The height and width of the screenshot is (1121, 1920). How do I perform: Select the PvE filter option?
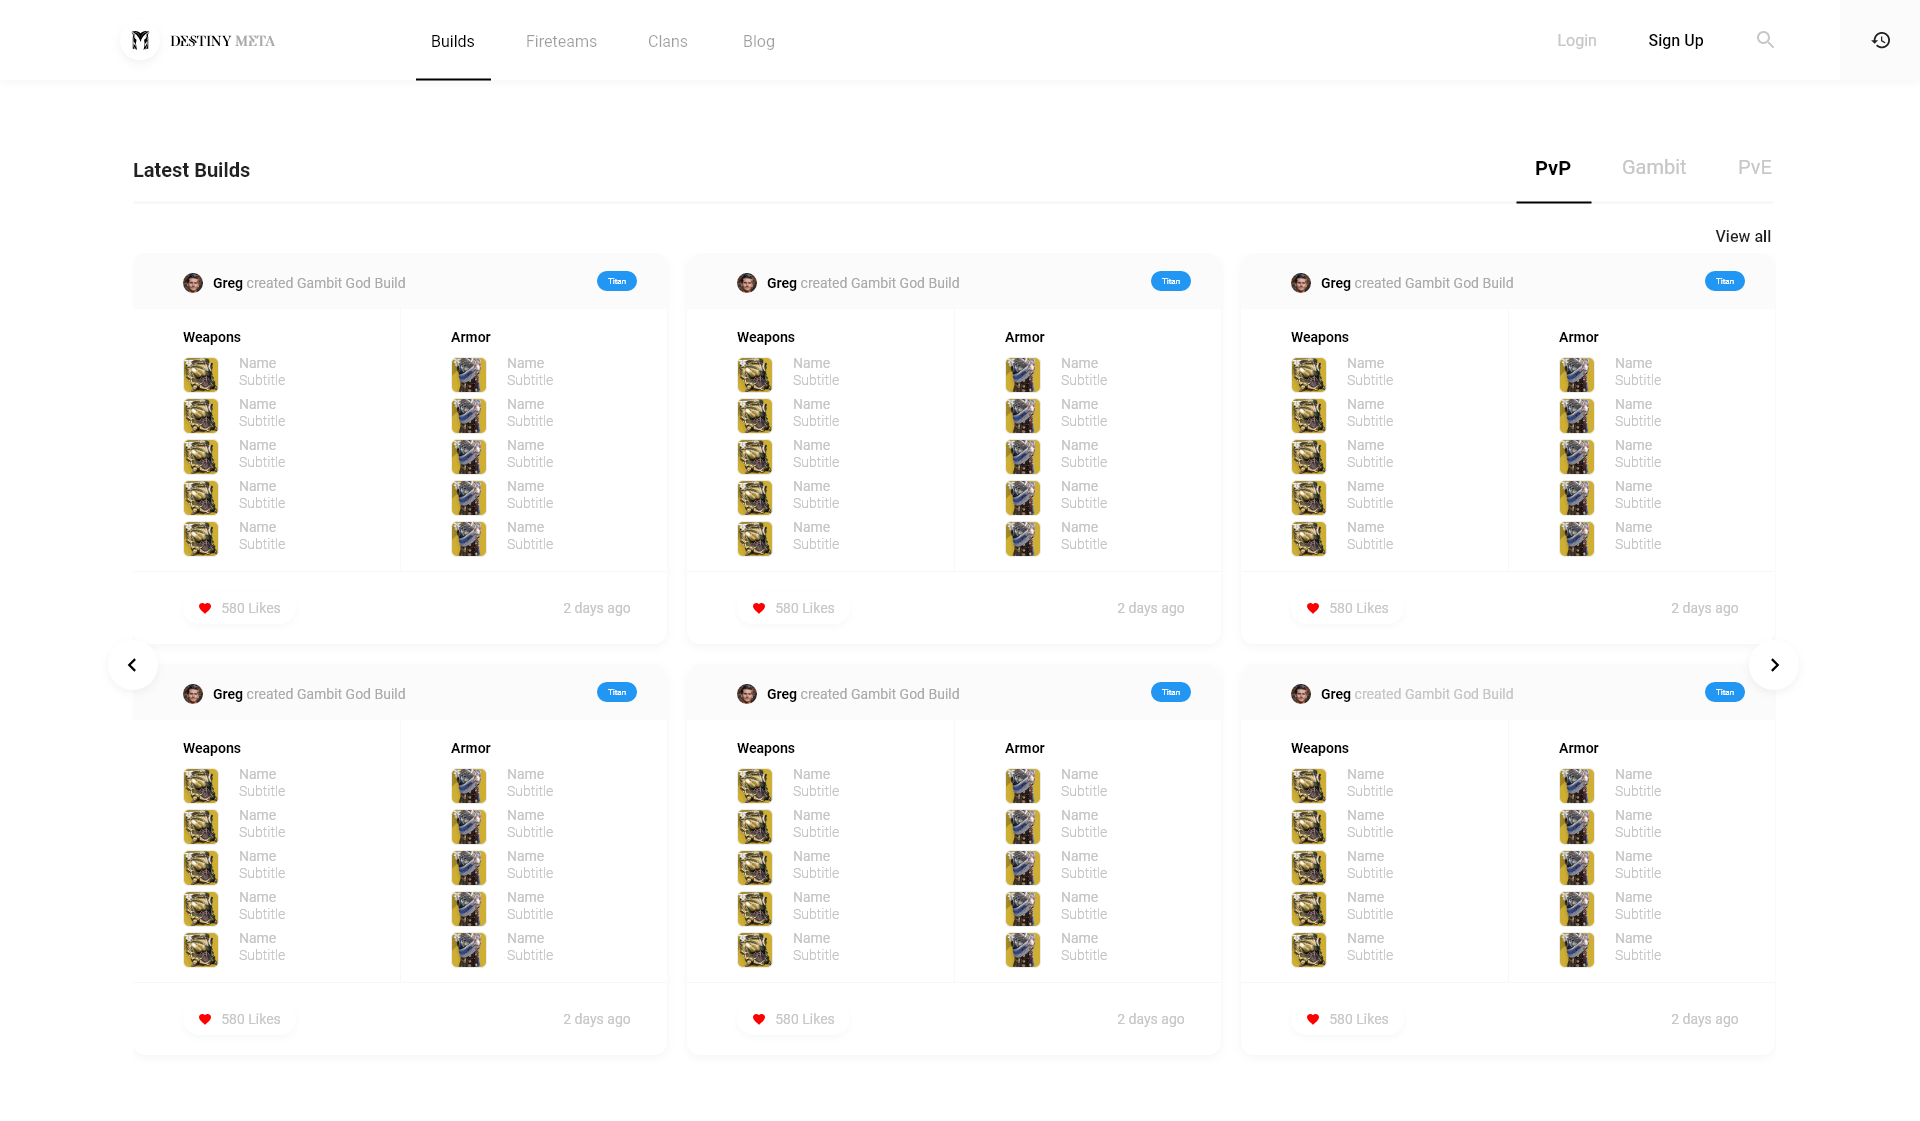click(x=1754, y=167)
